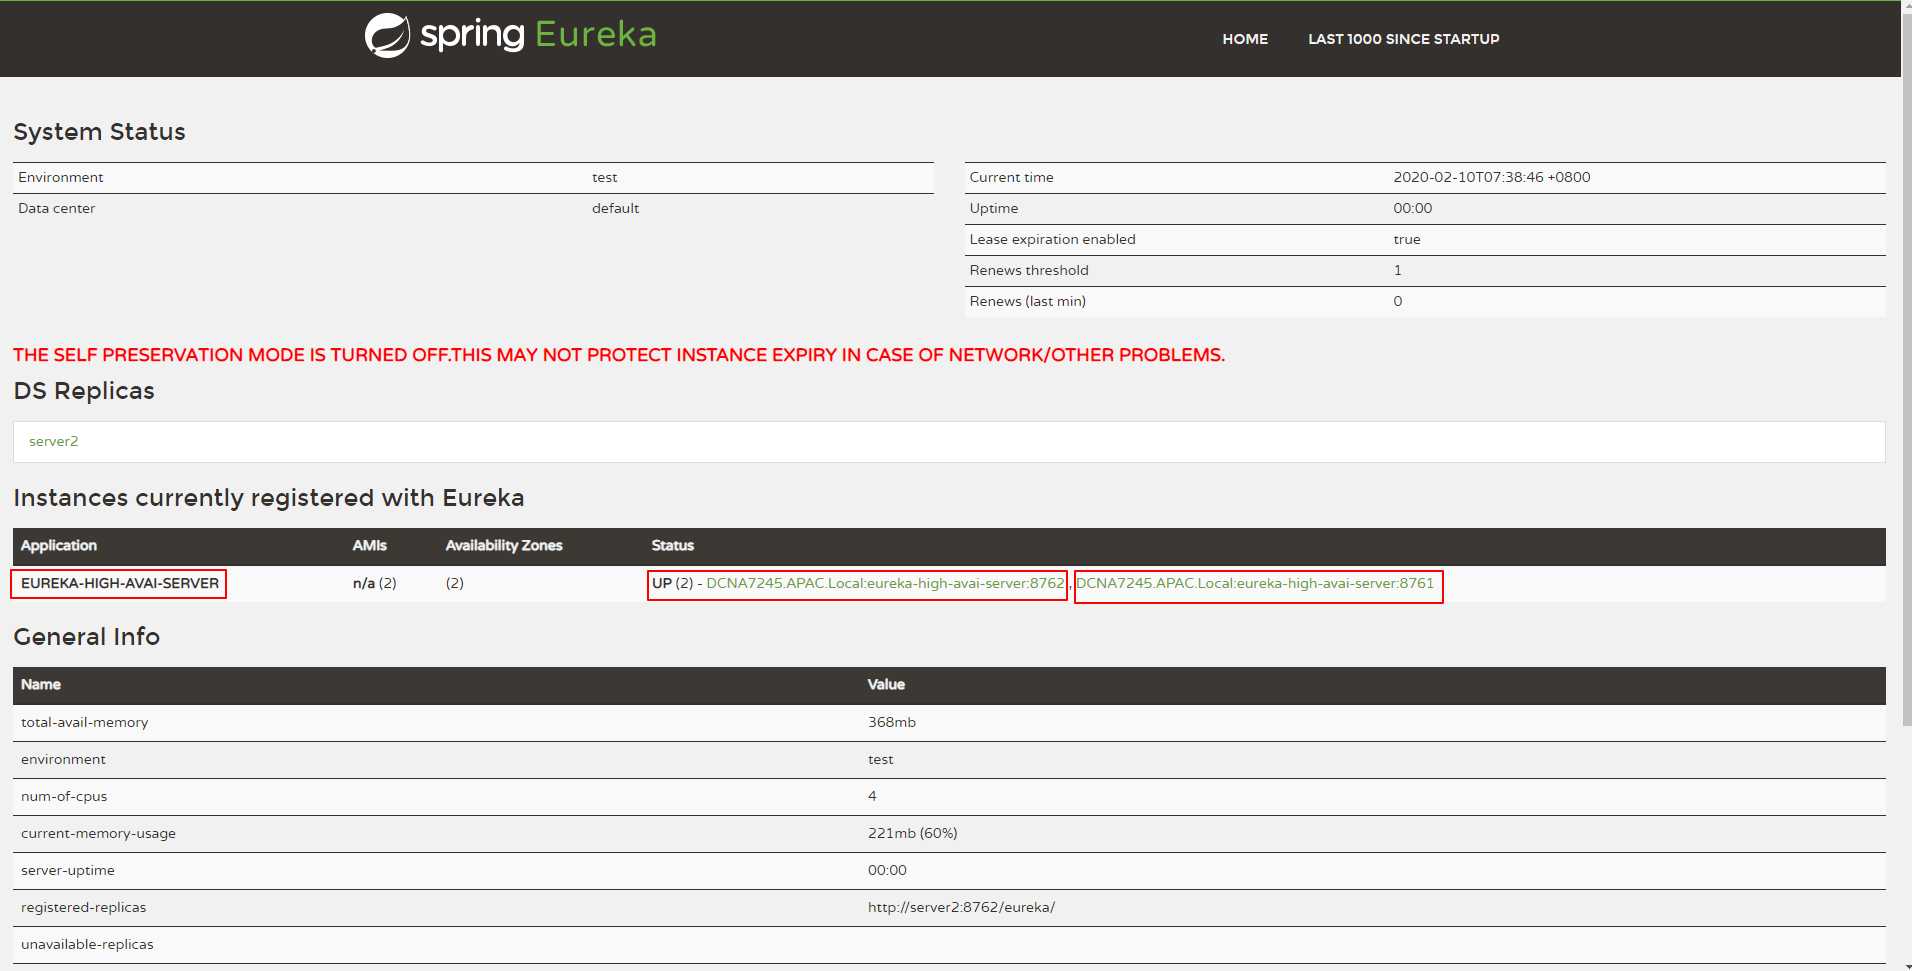This screenshot has width=1912, height=971.
Task: Click the 'General Info' heading
Action: click(x=87, y=637)
